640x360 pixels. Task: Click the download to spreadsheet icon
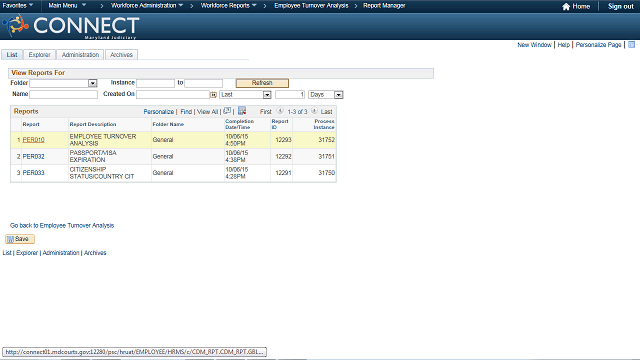pyautogui.click(x=242, y=111)
